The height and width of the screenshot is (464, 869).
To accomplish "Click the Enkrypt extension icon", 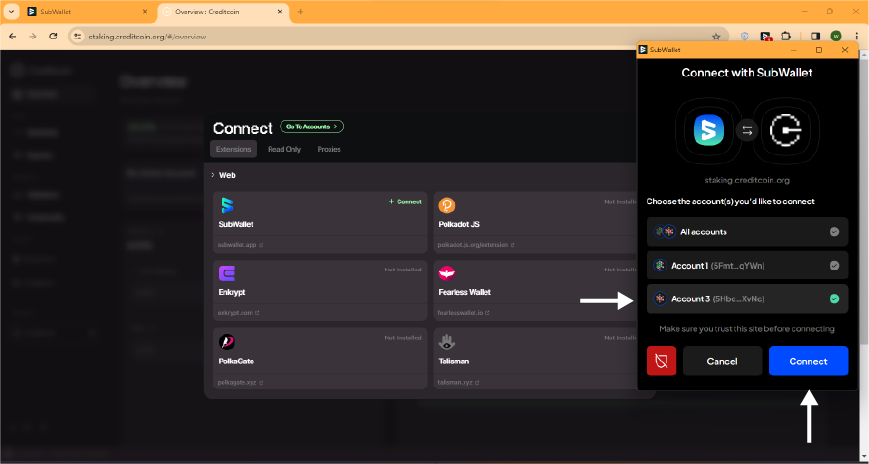I will (227, 273).
